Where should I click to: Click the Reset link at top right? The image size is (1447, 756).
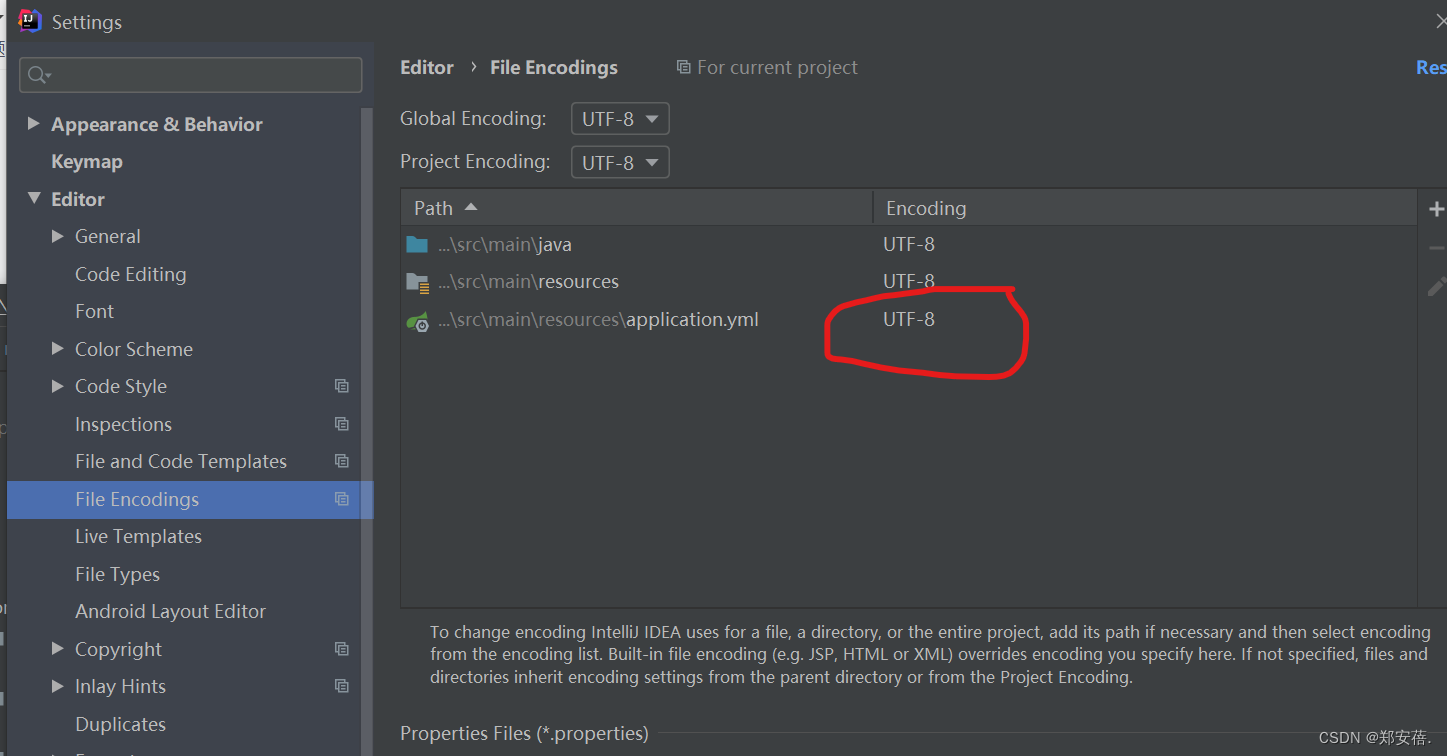pos(1430,67)
